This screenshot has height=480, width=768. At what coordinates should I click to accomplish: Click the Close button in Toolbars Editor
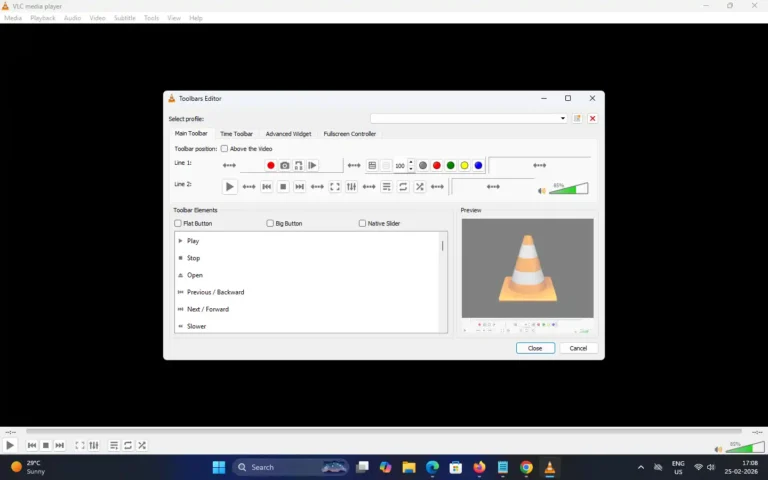[535, 348]
